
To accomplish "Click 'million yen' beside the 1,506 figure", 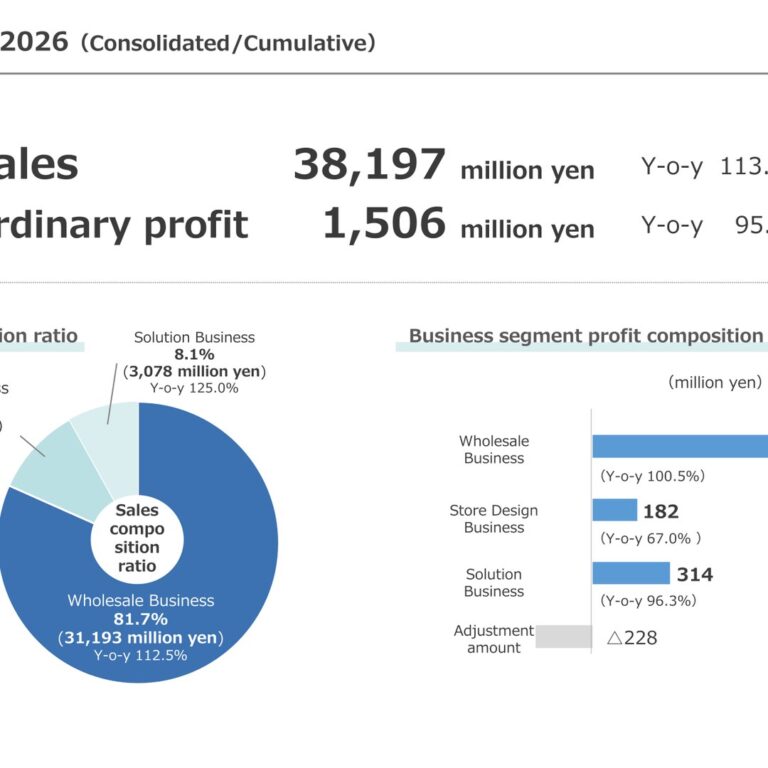I will (528, 230).
